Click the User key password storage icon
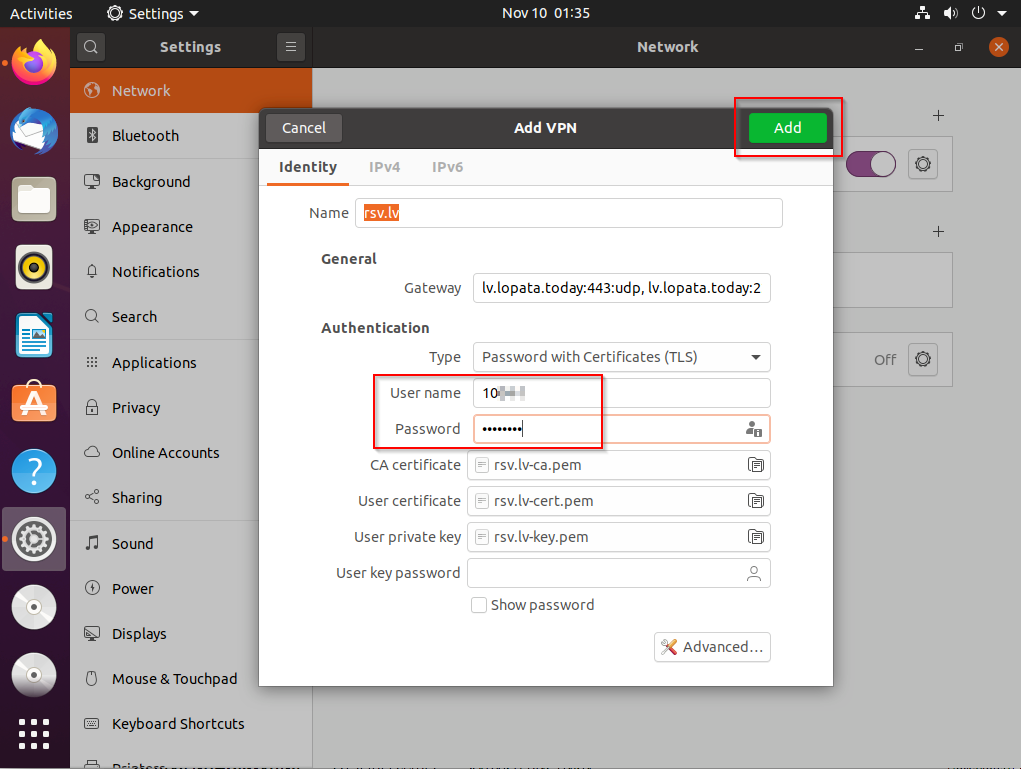Viewport: 1021px width, 769px height. 754,573
